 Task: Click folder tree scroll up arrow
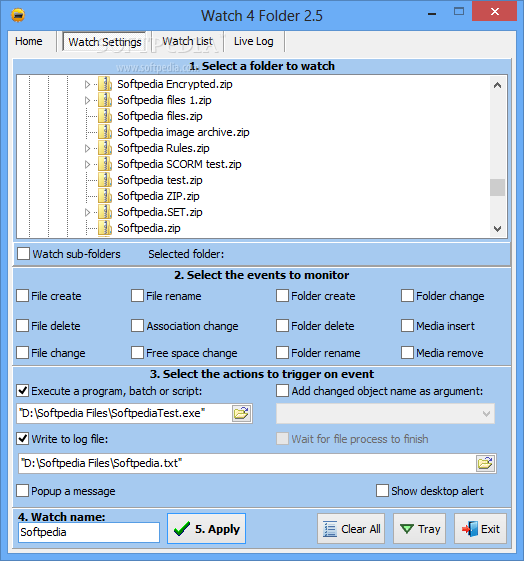click(x=497, y=85)
